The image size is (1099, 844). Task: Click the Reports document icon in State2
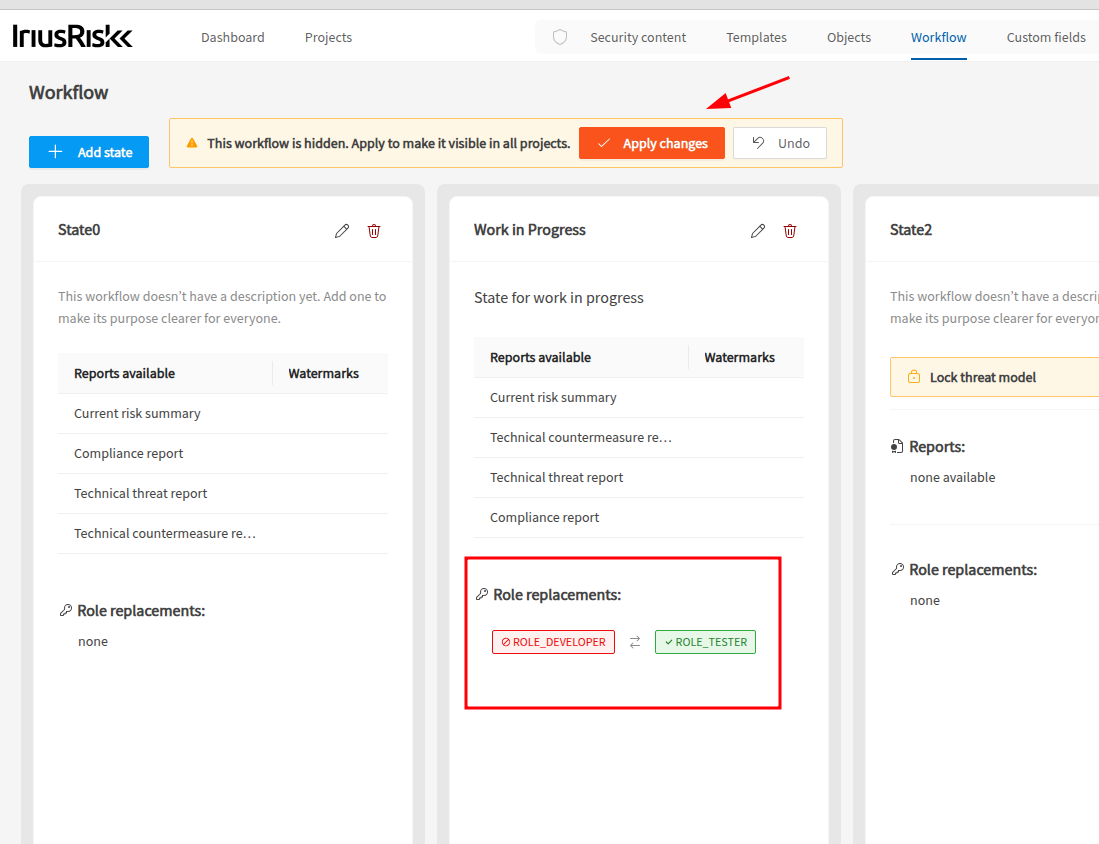[x=897, y=447]
